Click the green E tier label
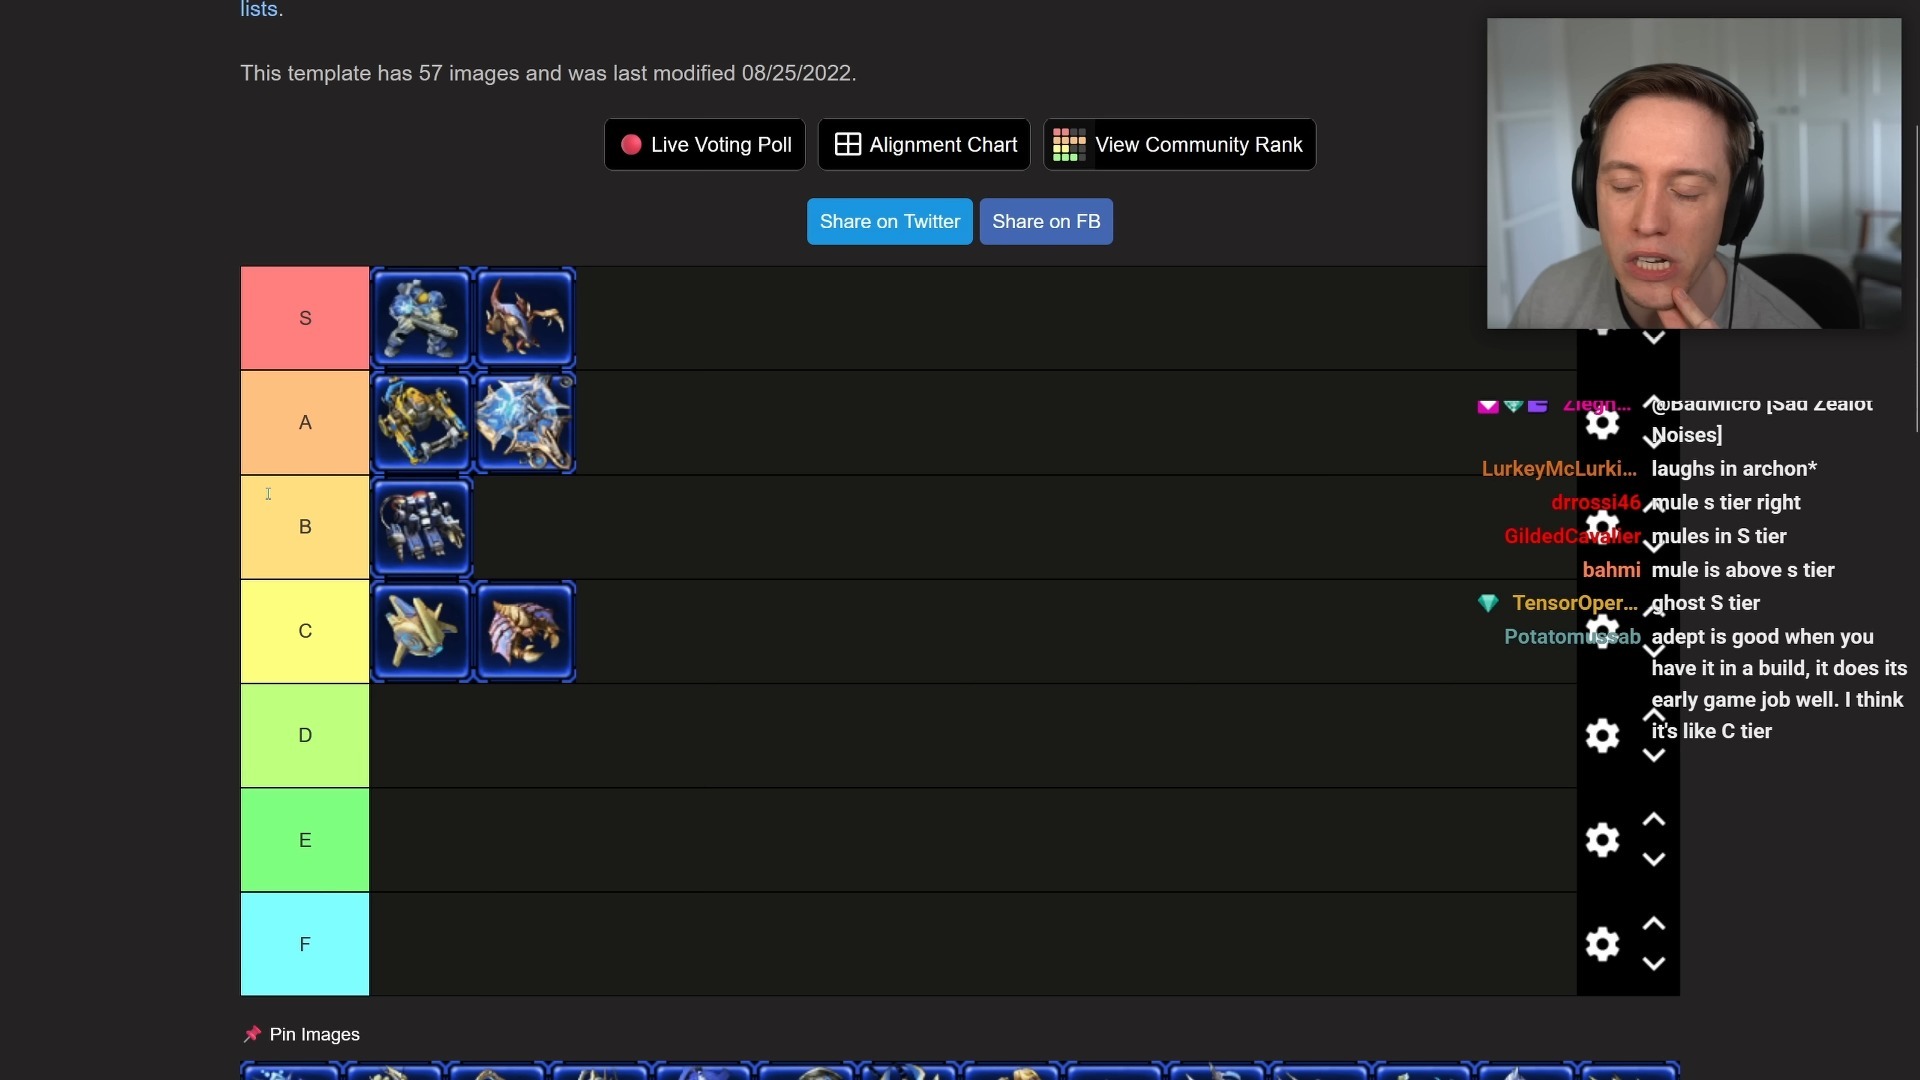This screenshot has height=1080, width=1920. click(305, 840)
